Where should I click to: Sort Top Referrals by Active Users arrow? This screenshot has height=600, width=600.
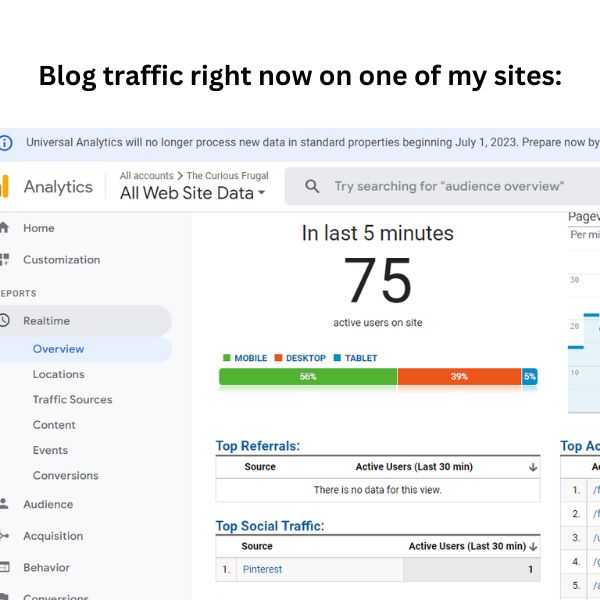[533, 467]
